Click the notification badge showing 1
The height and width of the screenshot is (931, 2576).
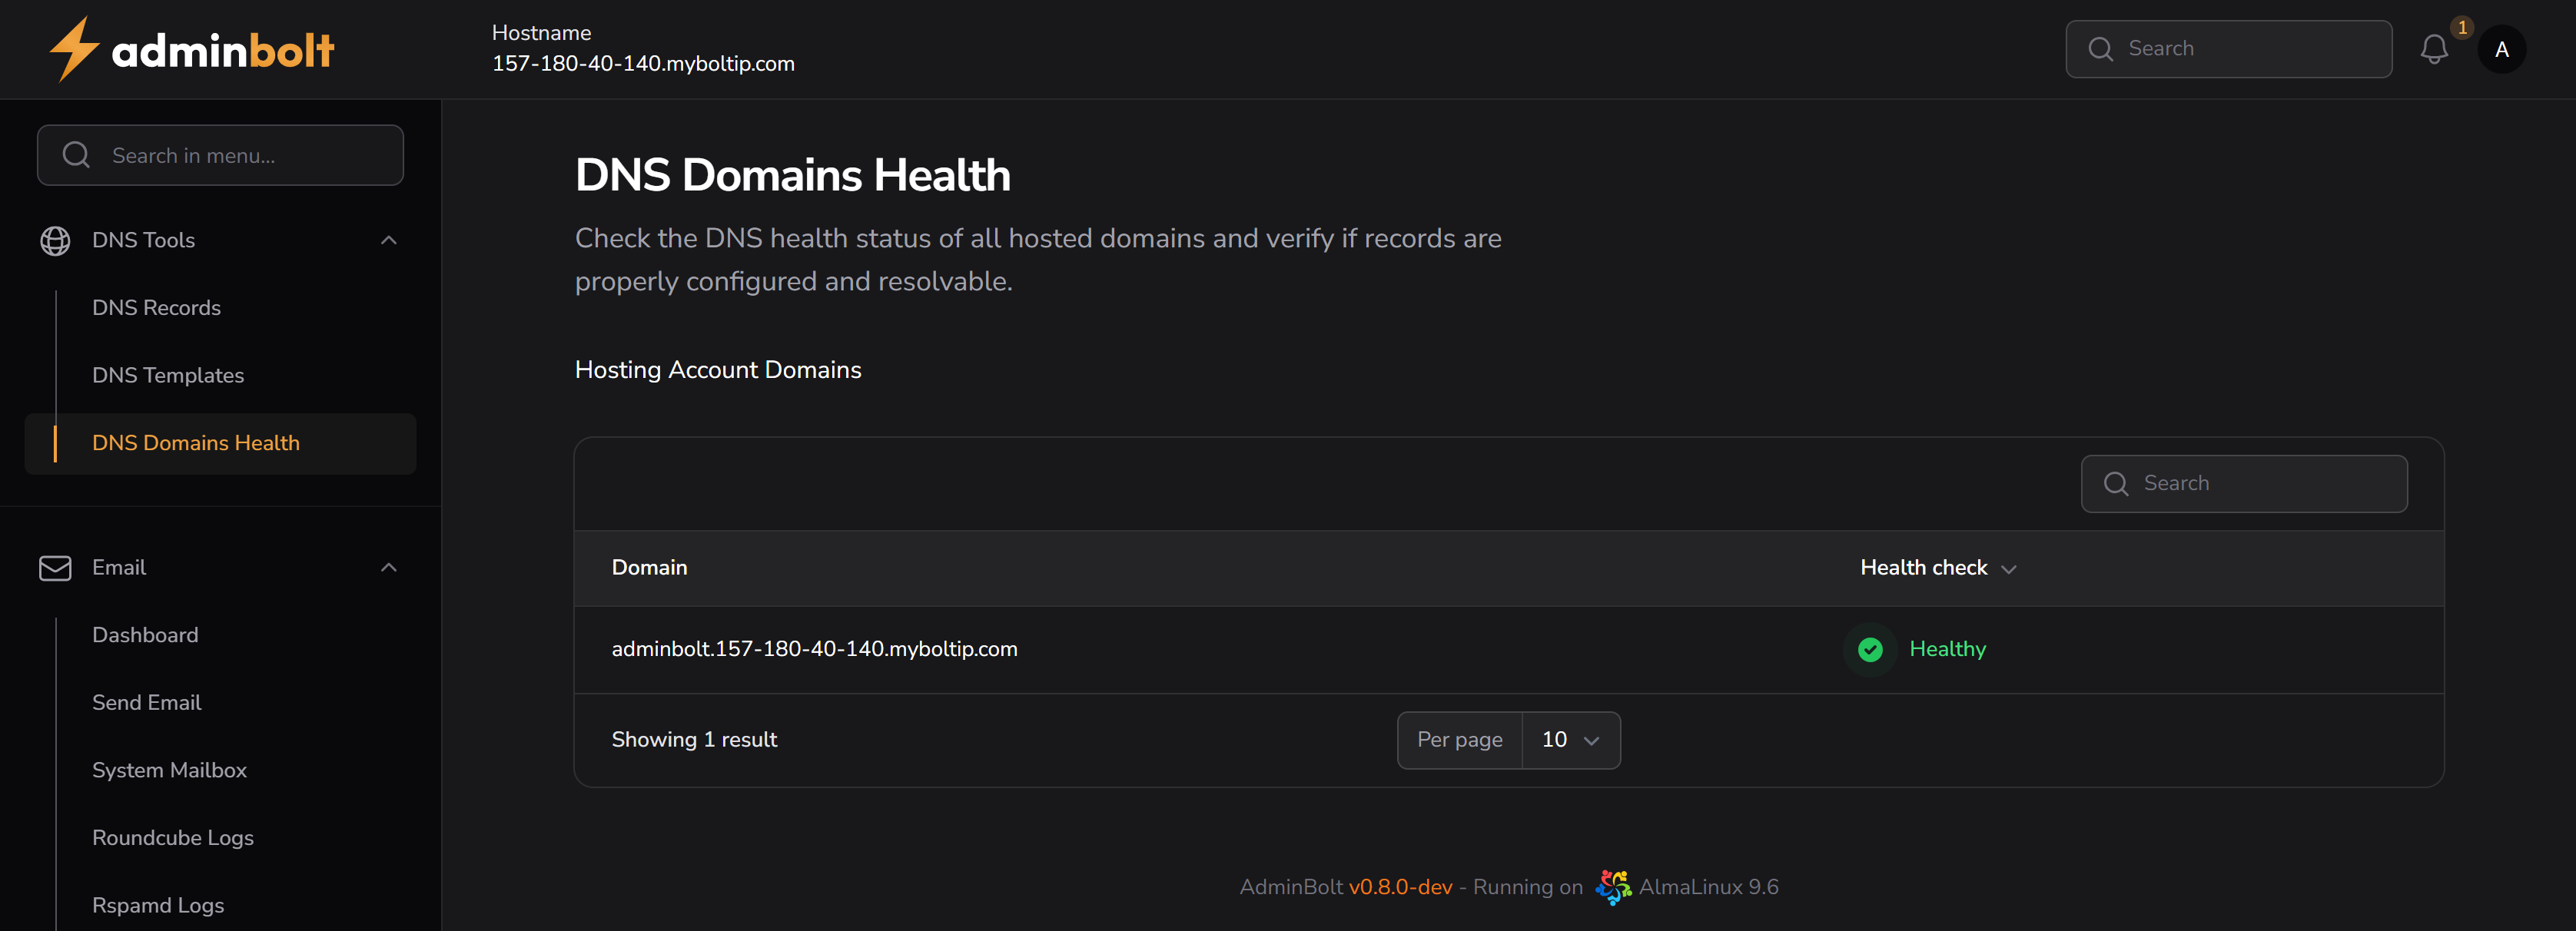(x=2462, y=27)
